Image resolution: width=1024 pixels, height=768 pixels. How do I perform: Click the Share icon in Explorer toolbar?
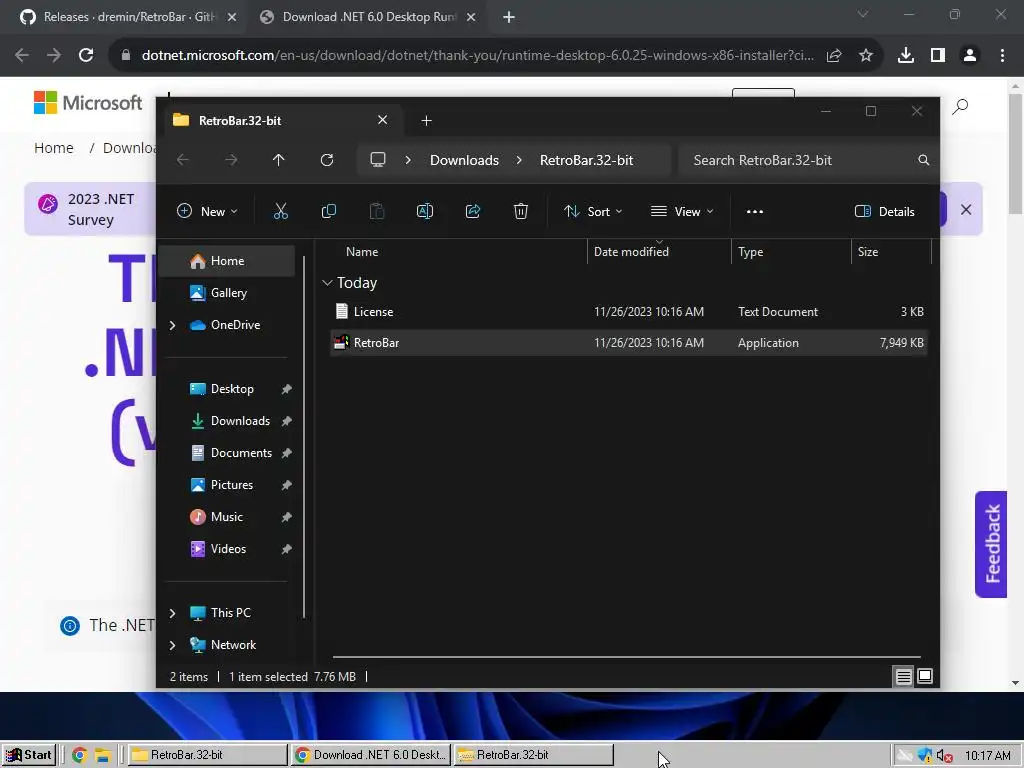[x=473, y=212]
